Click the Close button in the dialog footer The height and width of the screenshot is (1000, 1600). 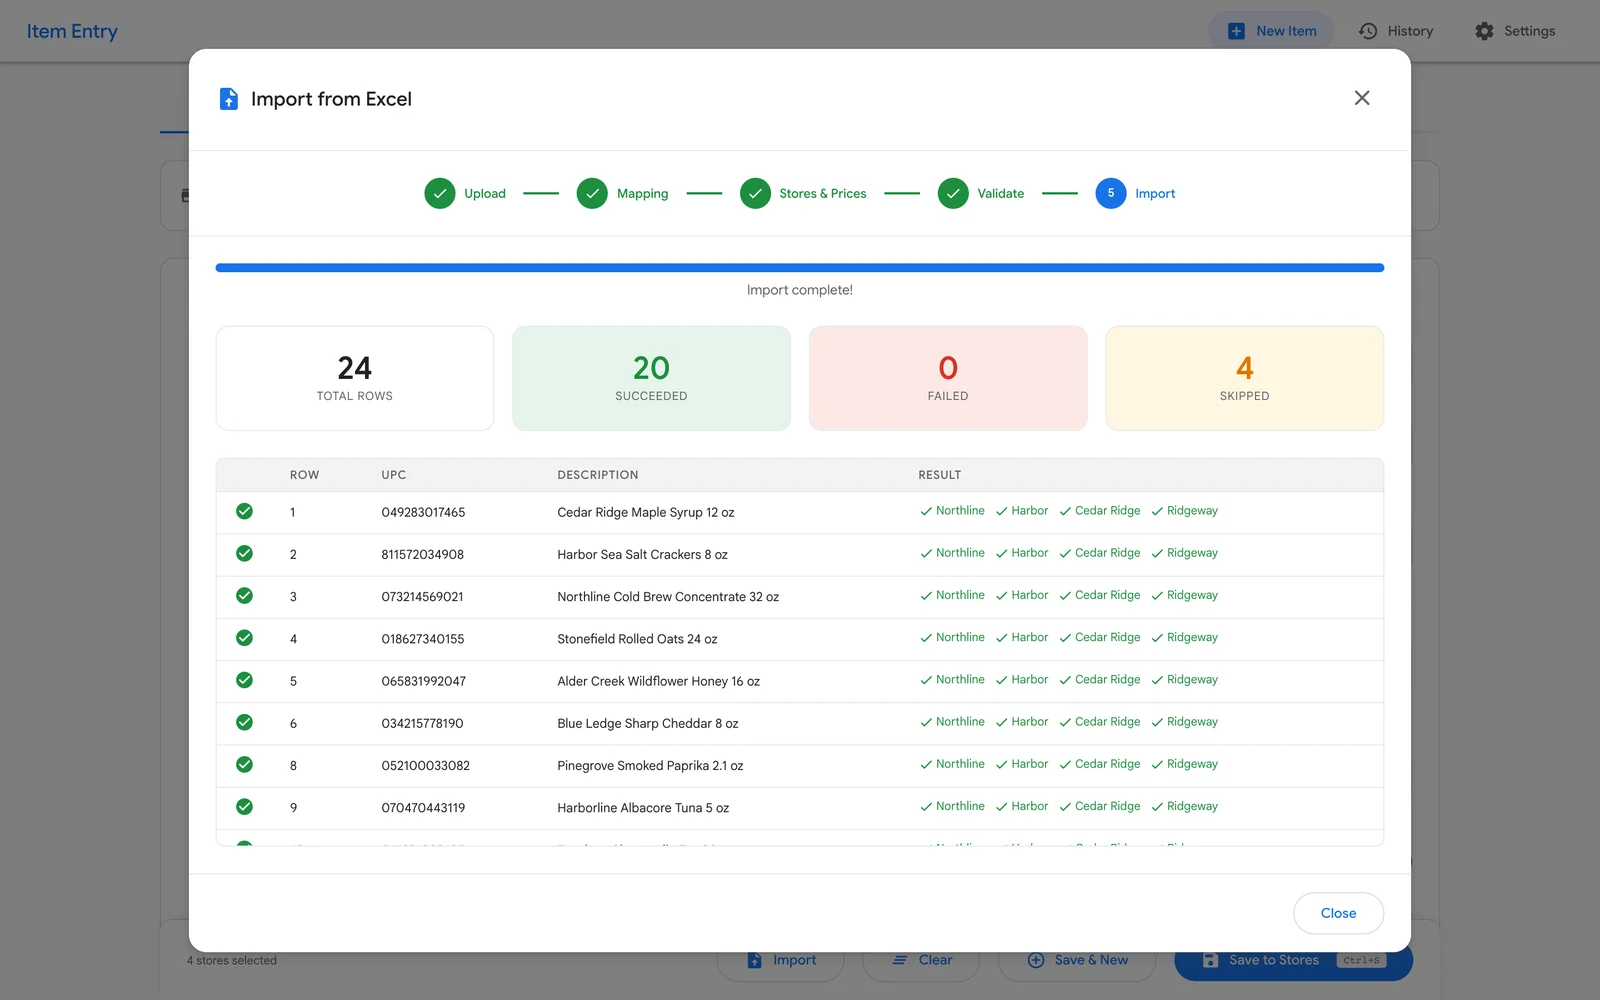[1338, 913]
